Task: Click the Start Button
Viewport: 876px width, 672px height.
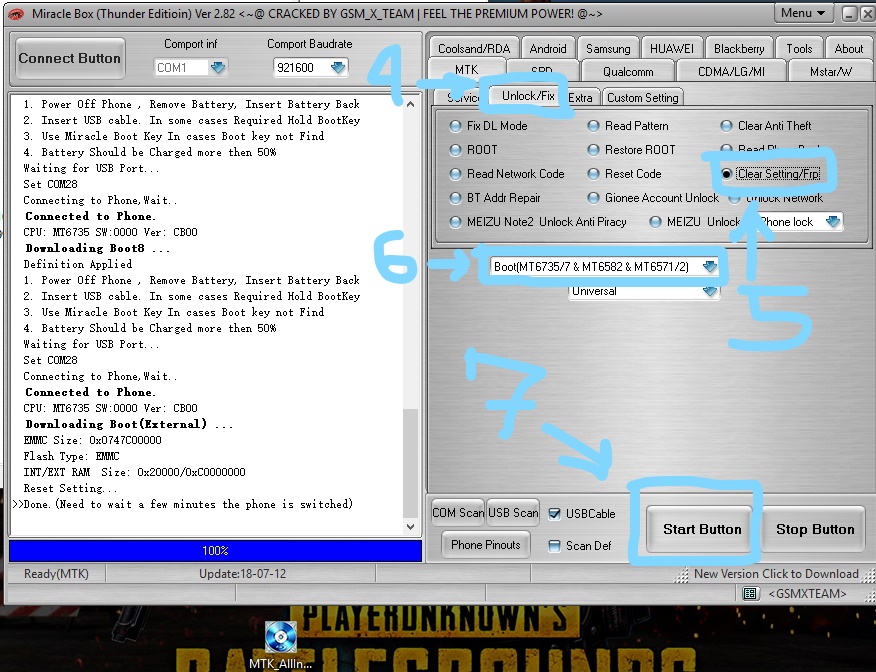Action: click(702, 529)
